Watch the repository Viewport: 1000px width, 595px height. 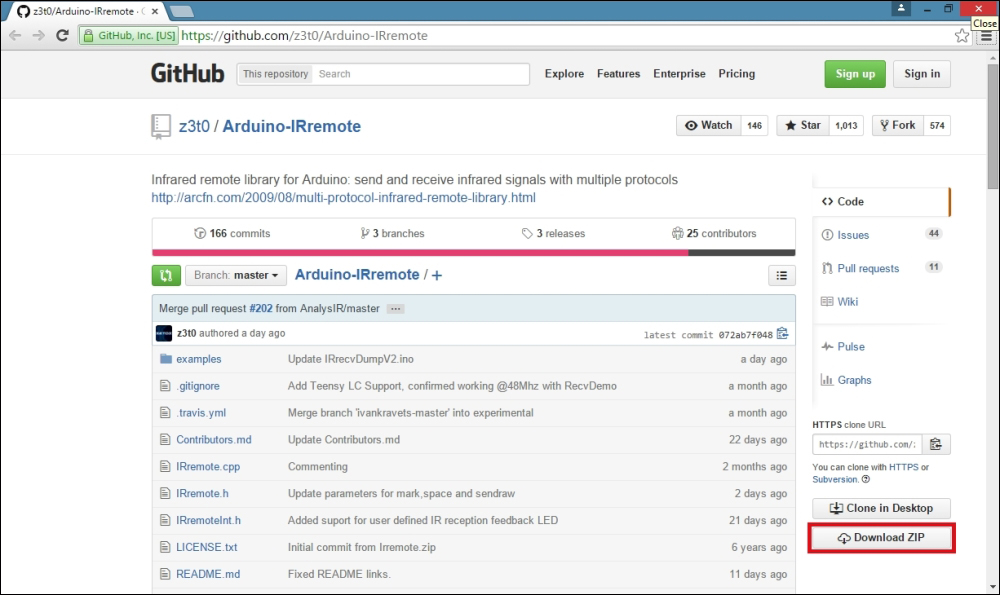pyautogui.click(x=709, y=126)
